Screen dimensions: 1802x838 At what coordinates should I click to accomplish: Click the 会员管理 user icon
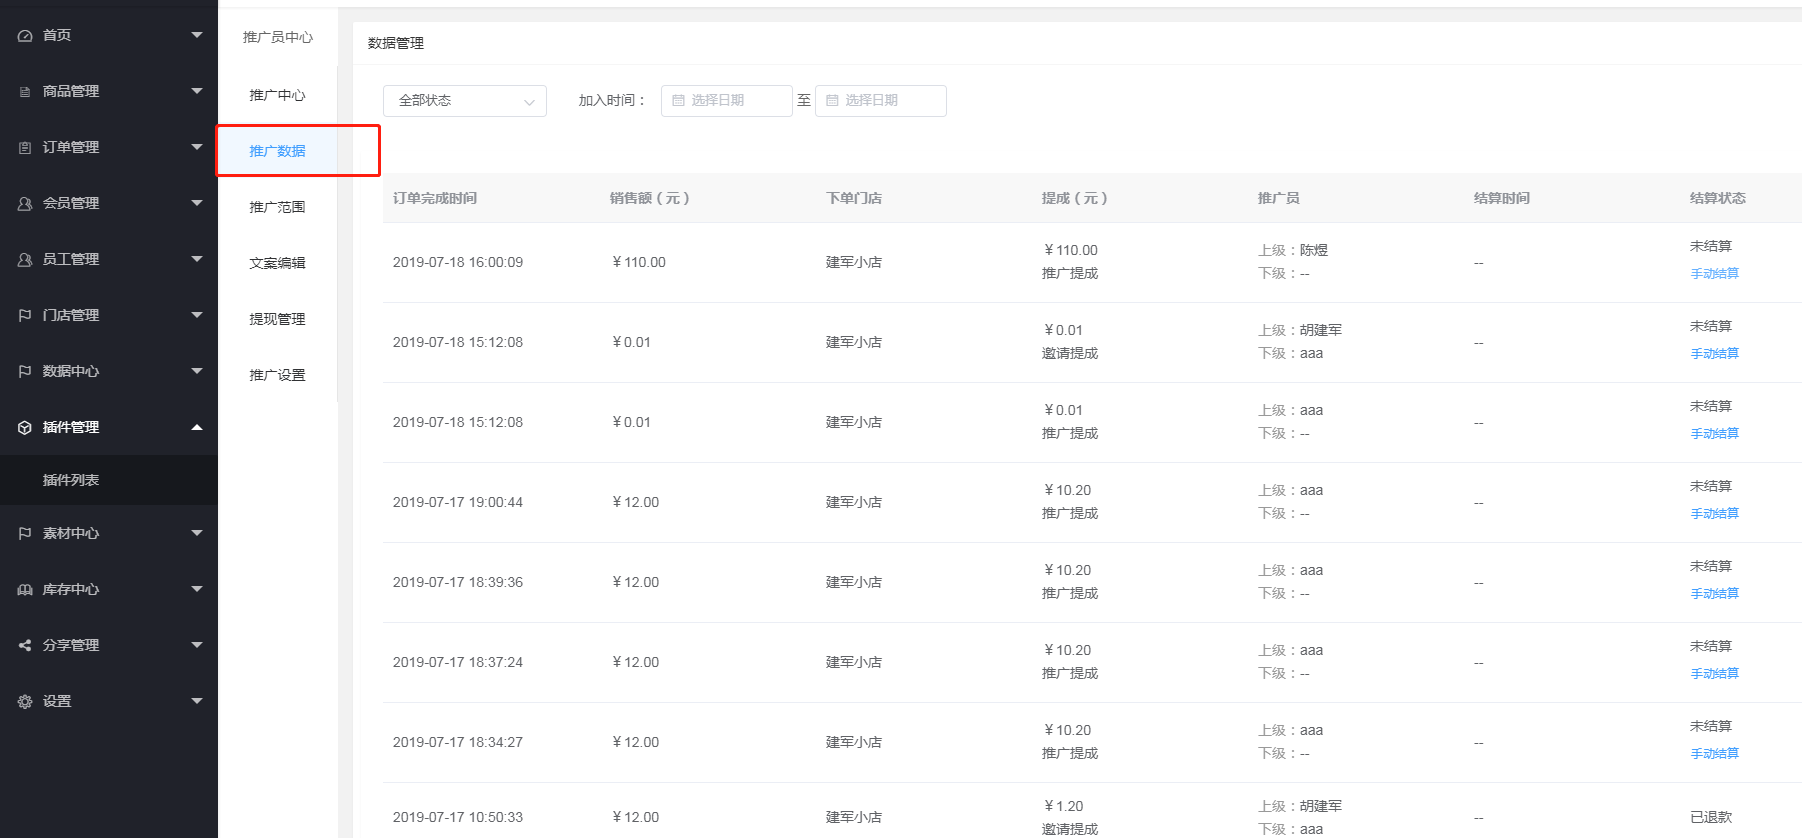pos(25,204)
